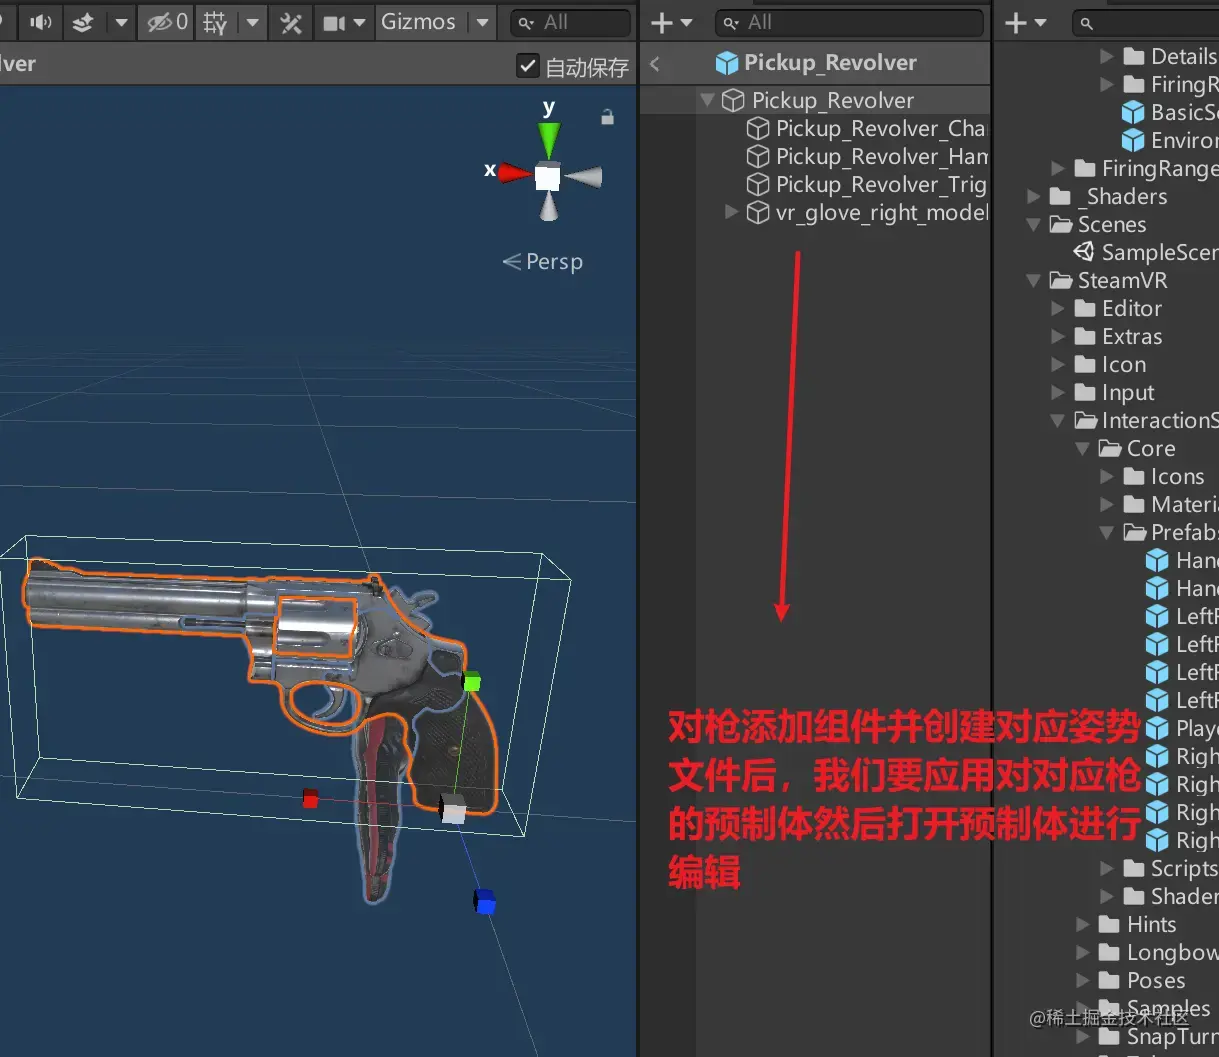Open Gizmos dropdown arrow
1219x1057 pixels.
tap(483, 22)
